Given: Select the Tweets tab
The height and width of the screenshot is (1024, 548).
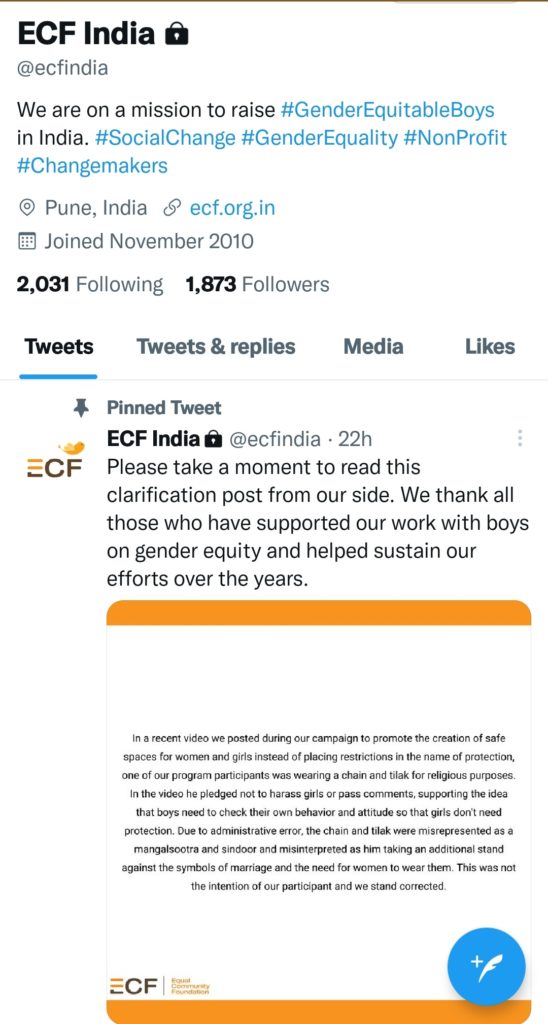Looking at the screenshot, I should (x=59, y=347).
